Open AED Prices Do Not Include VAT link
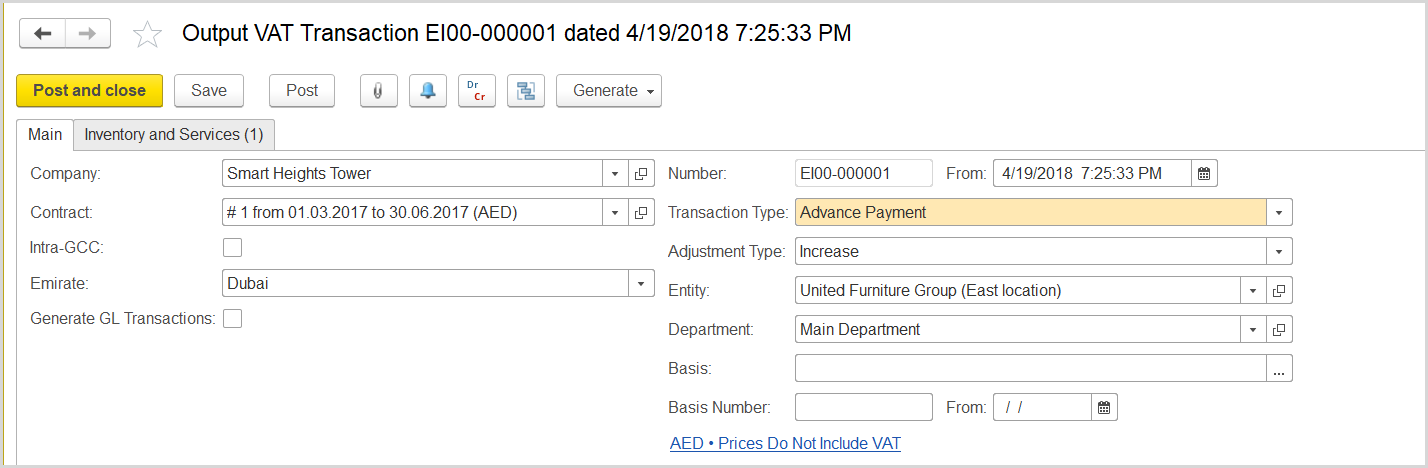This screenshot has width=1428, height=468. (785, 443)
